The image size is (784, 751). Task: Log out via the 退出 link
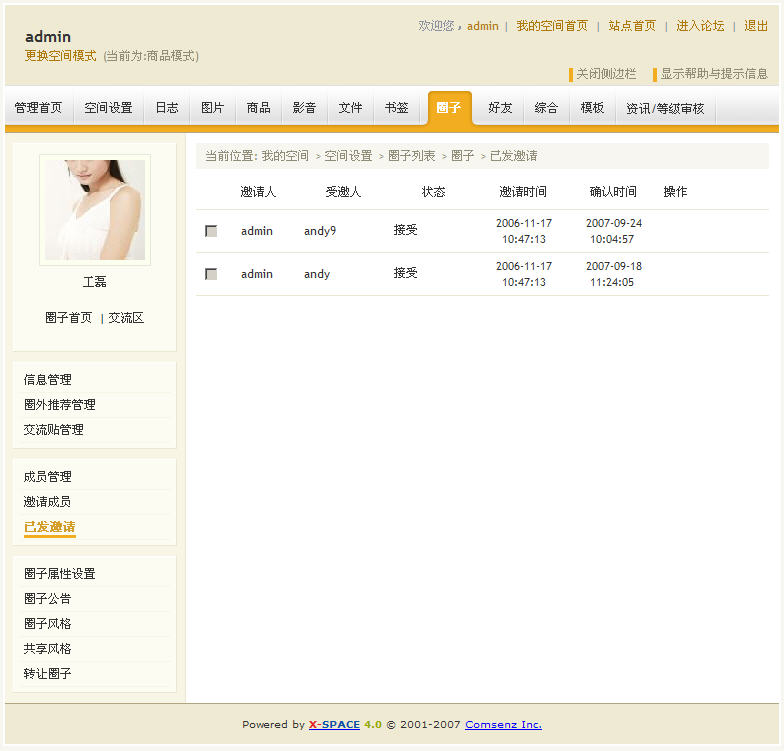[756, 26]
